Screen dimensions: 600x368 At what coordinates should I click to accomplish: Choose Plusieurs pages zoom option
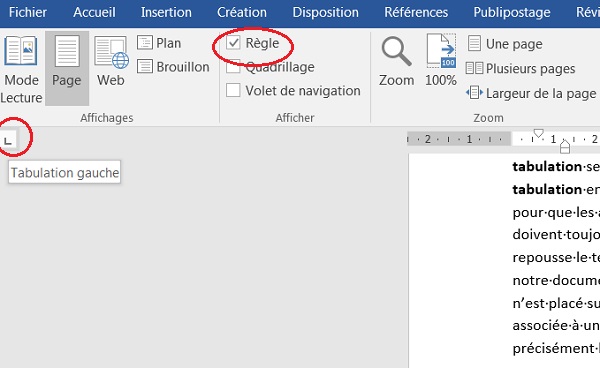tap(520, 68)
